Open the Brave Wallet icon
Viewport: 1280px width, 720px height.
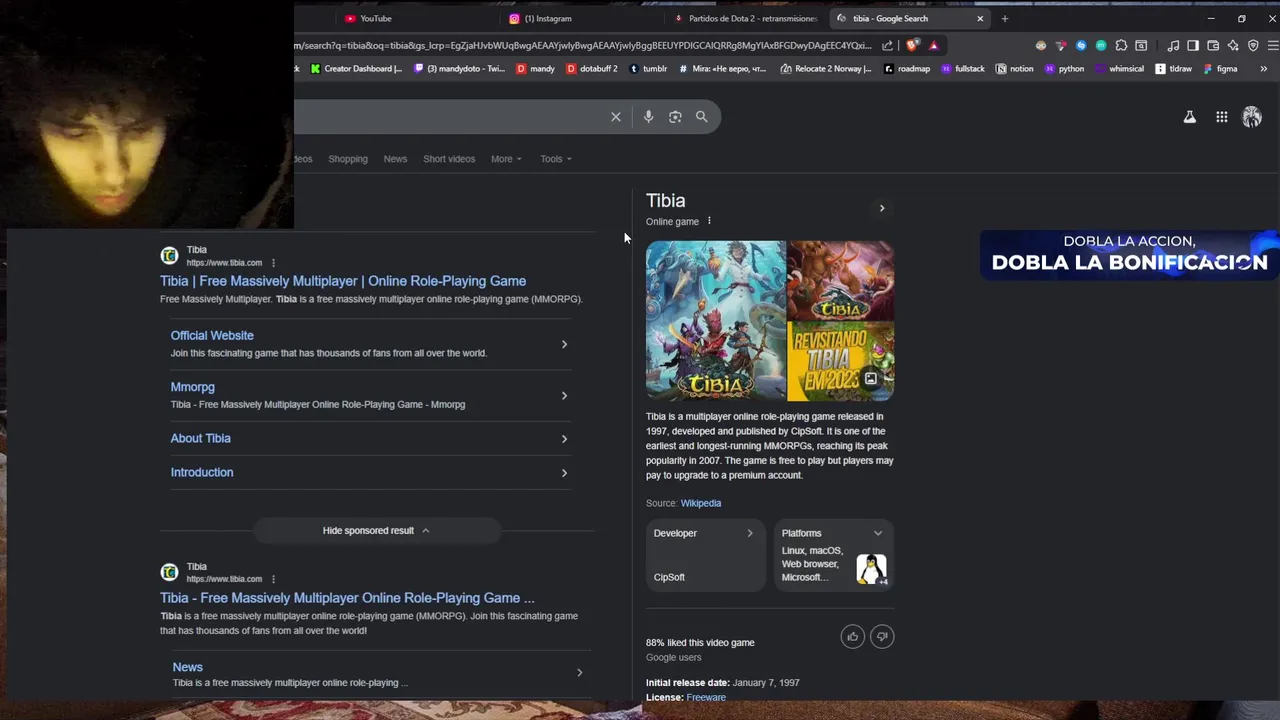pyautogui.click(x=1213, y=46)
